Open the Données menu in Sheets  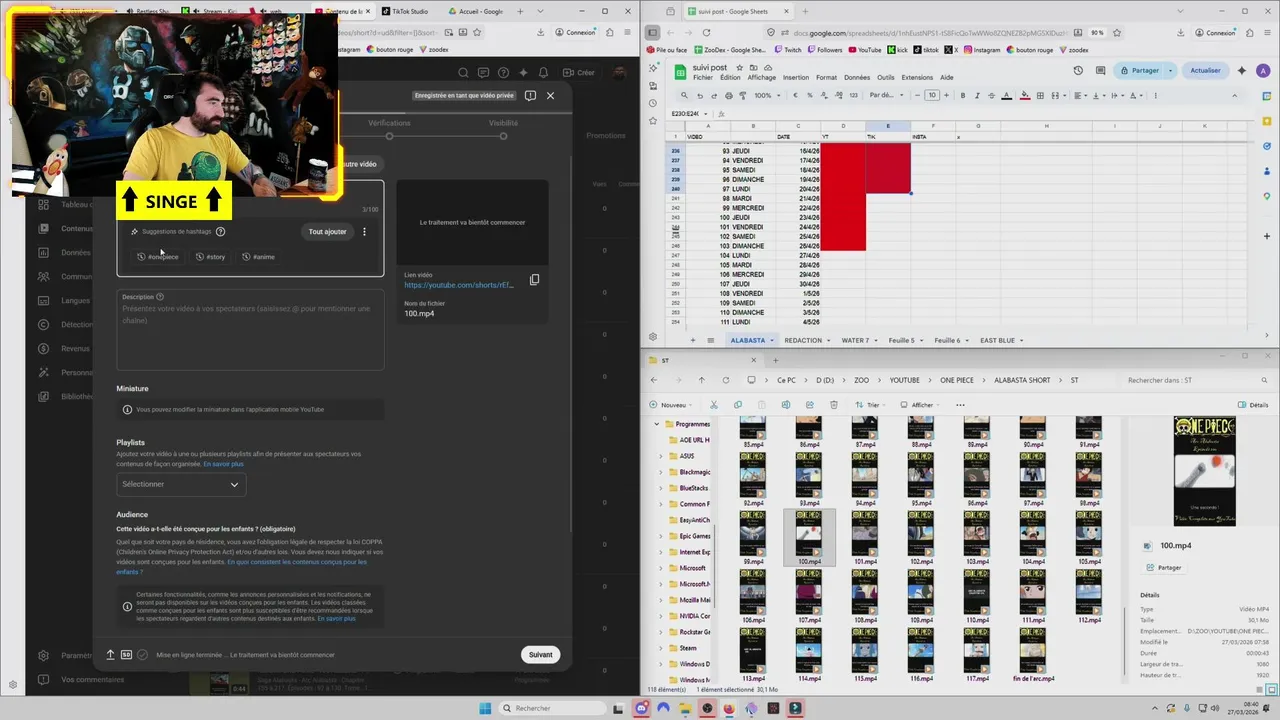857,77
